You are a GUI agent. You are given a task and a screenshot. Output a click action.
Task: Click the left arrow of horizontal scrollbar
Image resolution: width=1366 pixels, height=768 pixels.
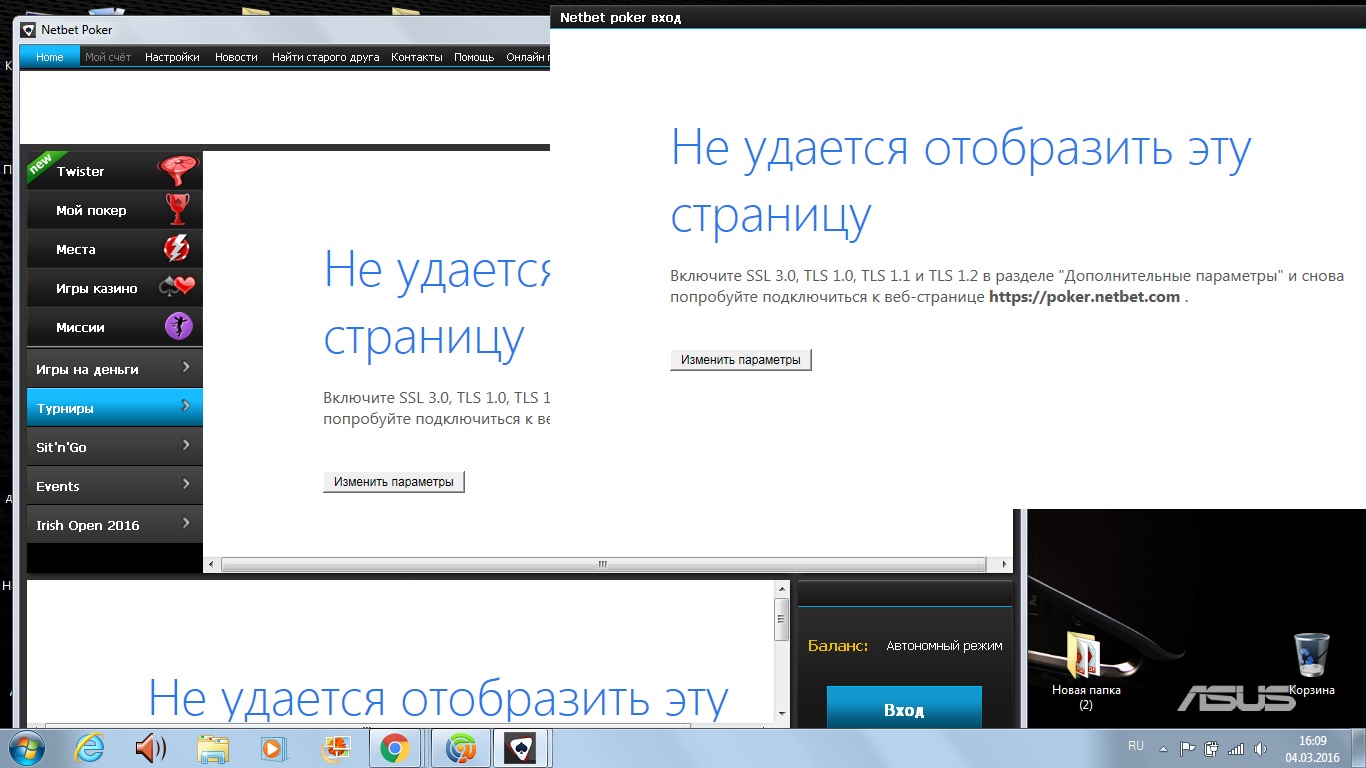coord(211,564)
